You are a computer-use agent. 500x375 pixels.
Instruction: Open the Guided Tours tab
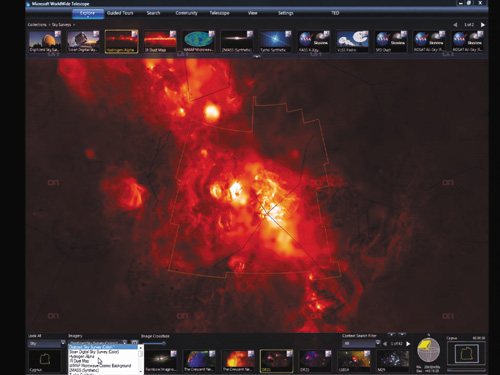click(x=120, y=13)
